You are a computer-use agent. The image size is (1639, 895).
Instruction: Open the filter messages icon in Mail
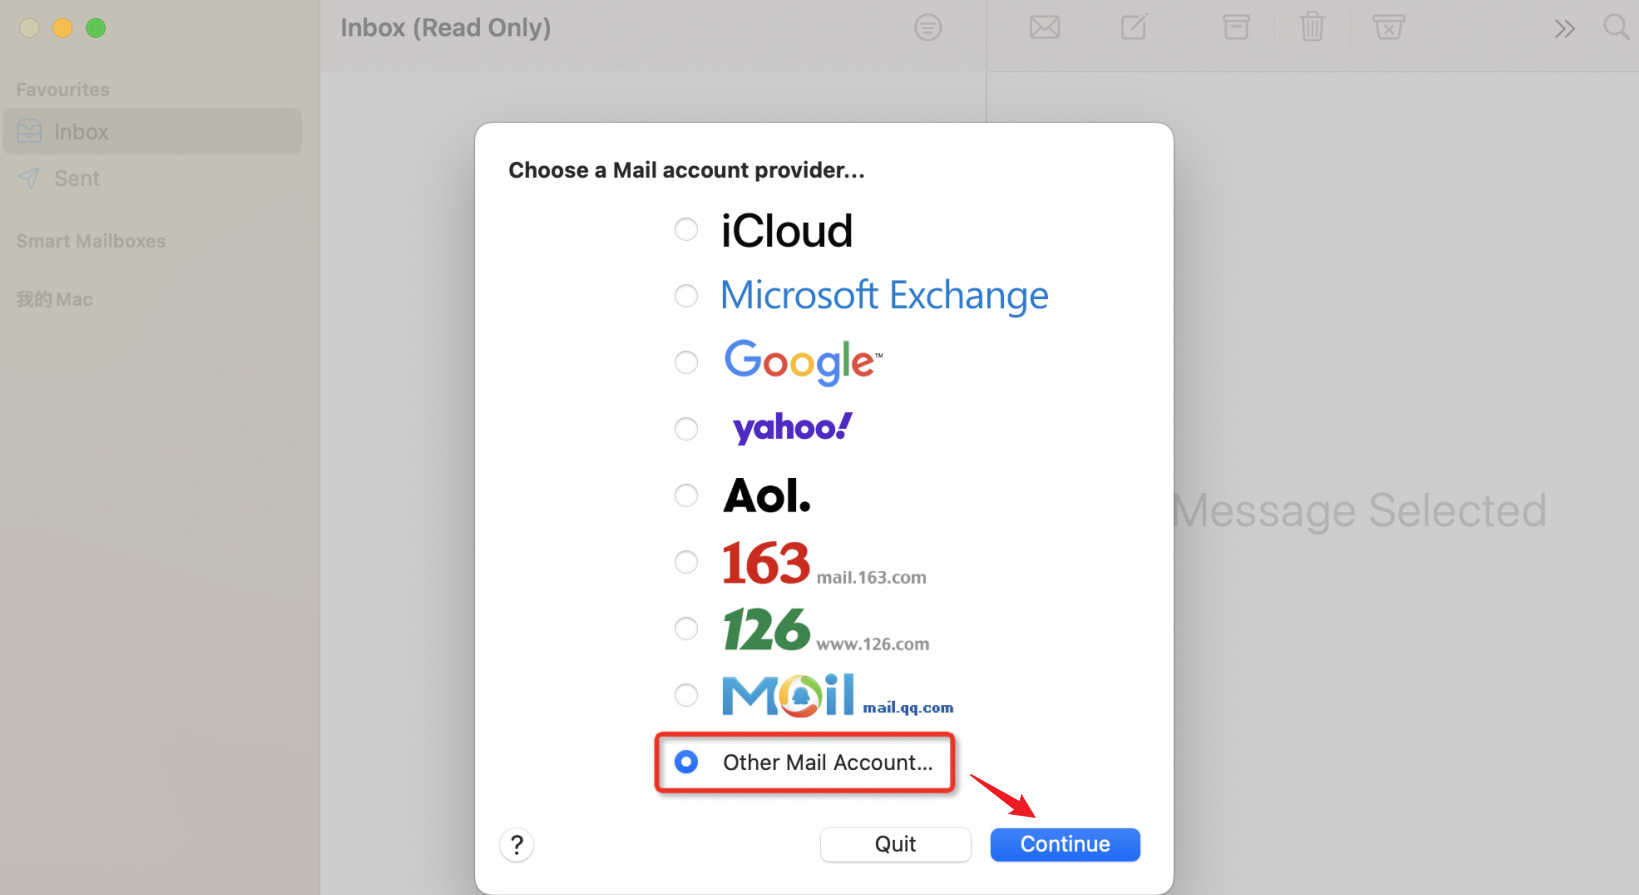click(x=928, y=28)
